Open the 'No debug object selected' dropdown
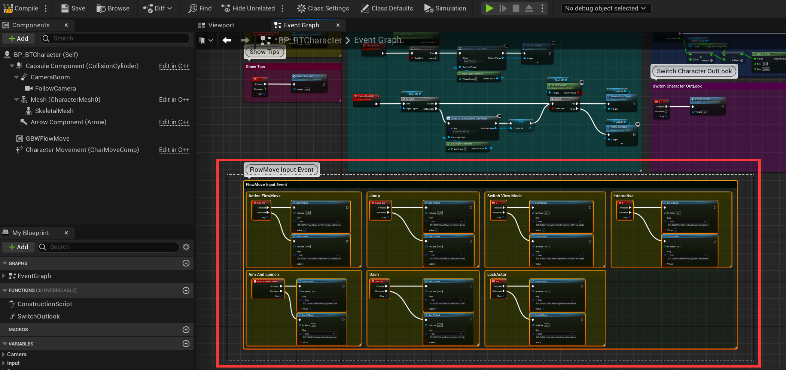The height and width of the screenshot is (370, 786). 606,9
